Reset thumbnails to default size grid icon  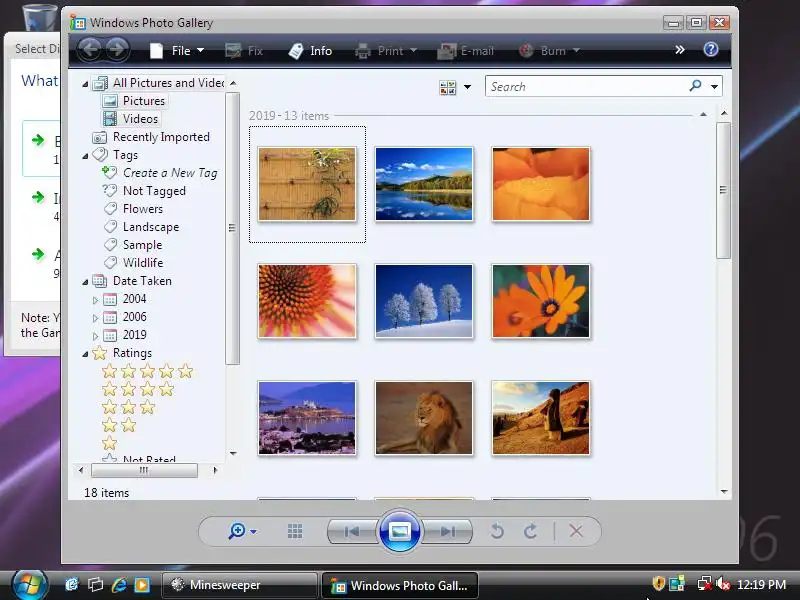click(x=295, y=531)
